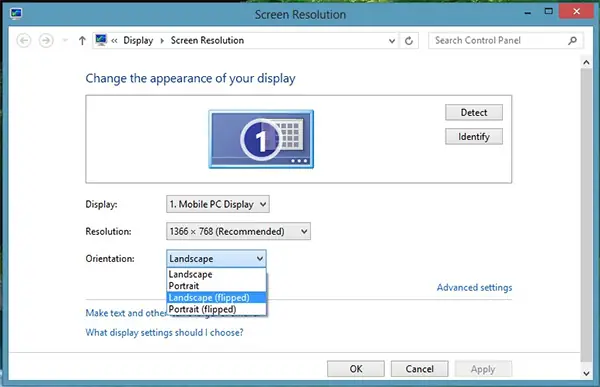Refresh the Screen Resolution page
The height and width of the screenshot is (387, 600).
point(409,41)
